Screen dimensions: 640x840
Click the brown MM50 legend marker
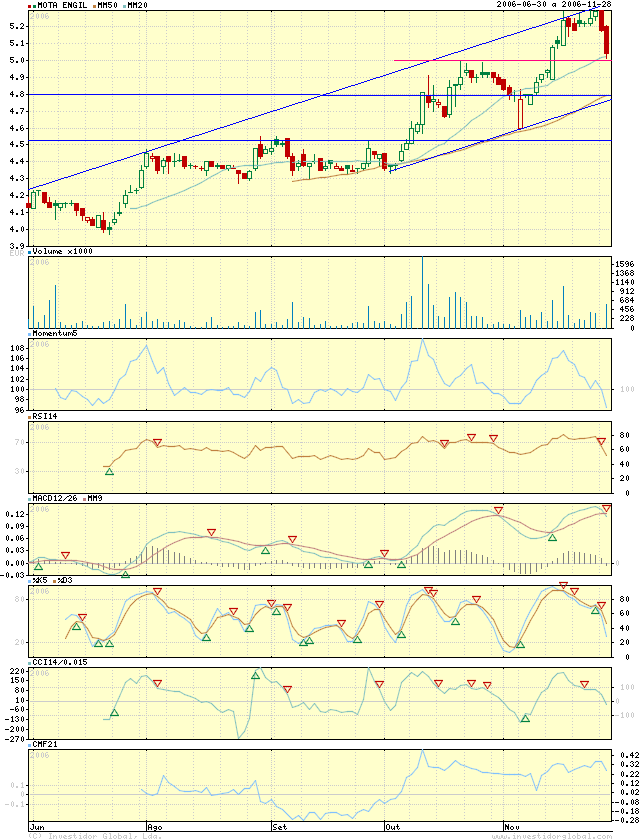93,5
